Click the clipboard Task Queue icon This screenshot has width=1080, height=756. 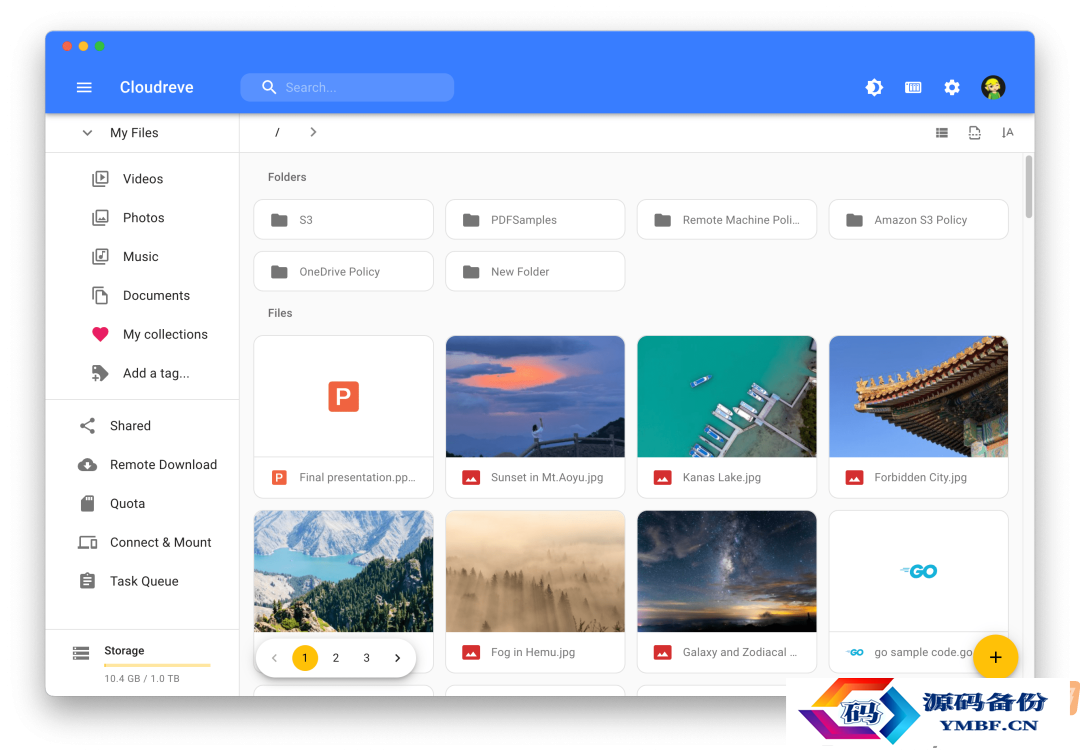point(87,582)
